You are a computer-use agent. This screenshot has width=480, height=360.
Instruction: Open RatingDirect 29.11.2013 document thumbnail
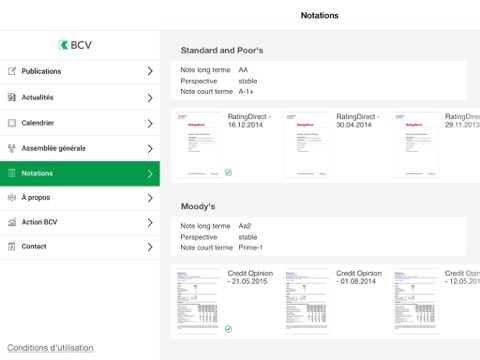(x=416, y=145)
